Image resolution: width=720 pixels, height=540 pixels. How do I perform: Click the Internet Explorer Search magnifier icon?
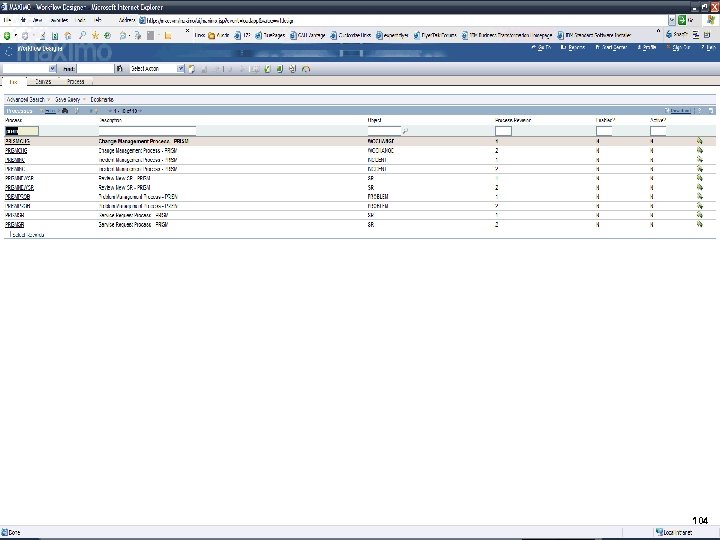coord(82,35)
